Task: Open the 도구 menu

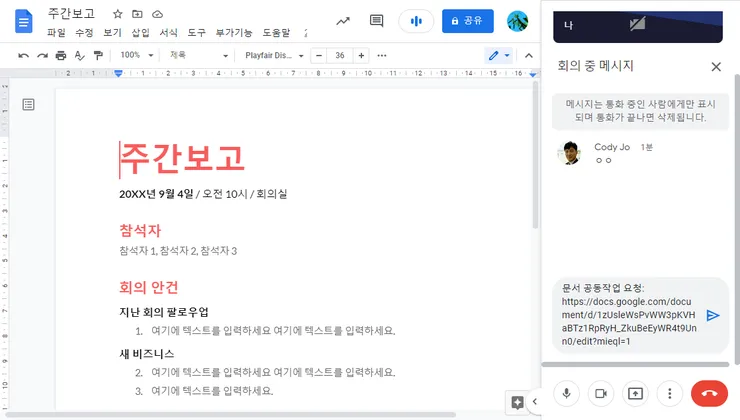Action: pyautogui.click(x=196, y=33)
